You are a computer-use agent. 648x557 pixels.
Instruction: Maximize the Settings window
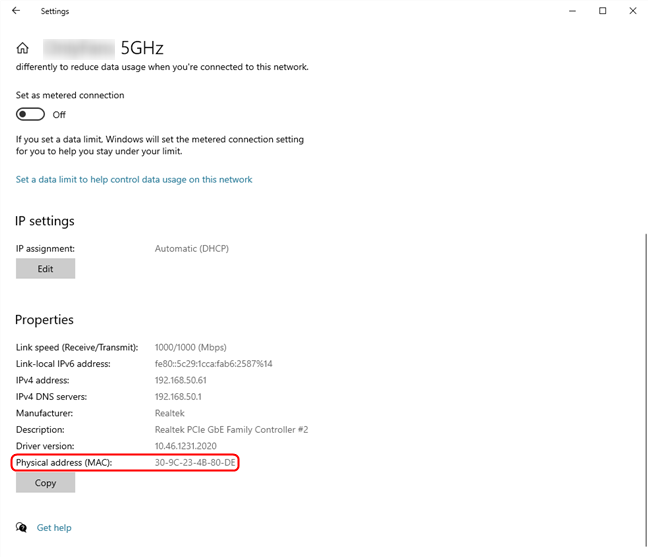(603, 11)
